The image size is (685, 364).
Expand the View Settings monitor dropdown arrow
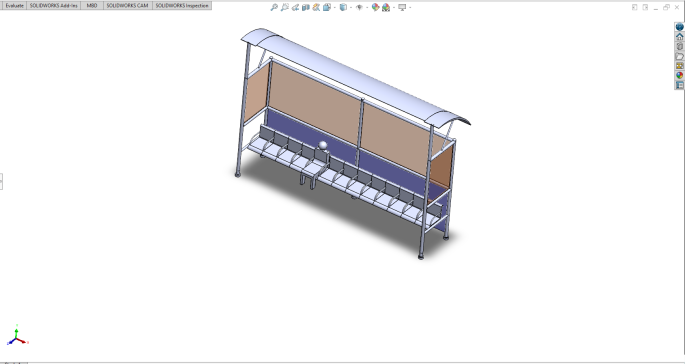pyautogui.click(x=410, y=7)
